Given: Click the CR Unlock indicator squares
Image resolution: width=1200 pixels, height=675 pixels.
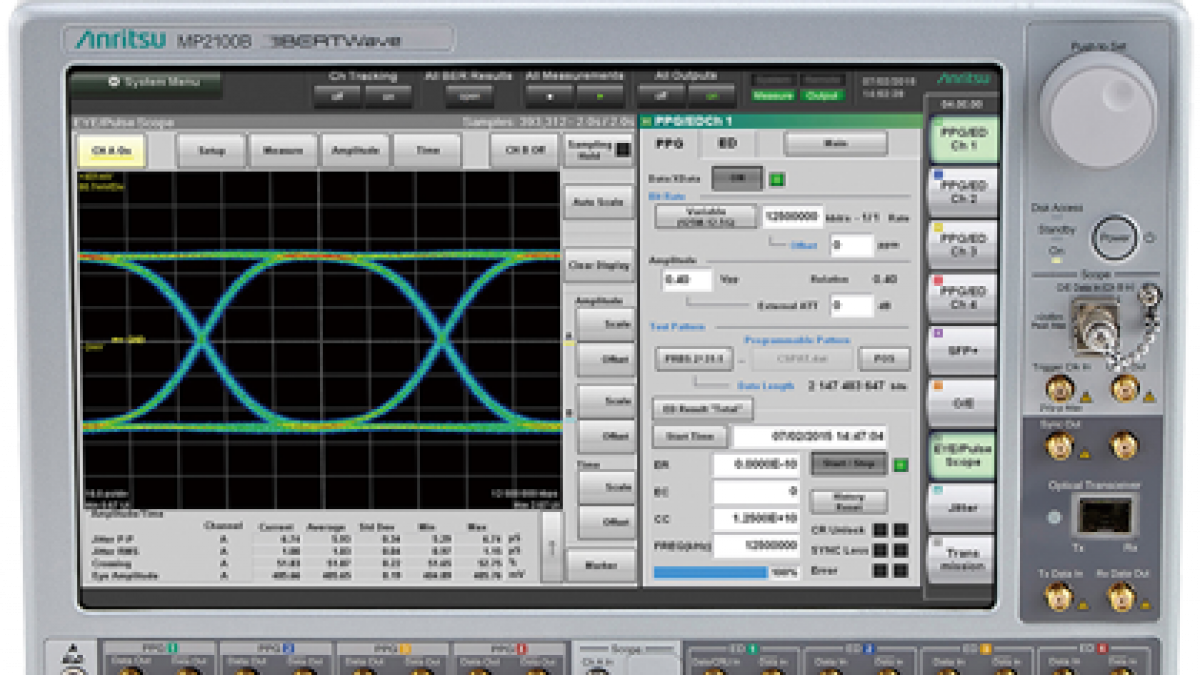Looking at the screenshot, I should tap(889, 530).
